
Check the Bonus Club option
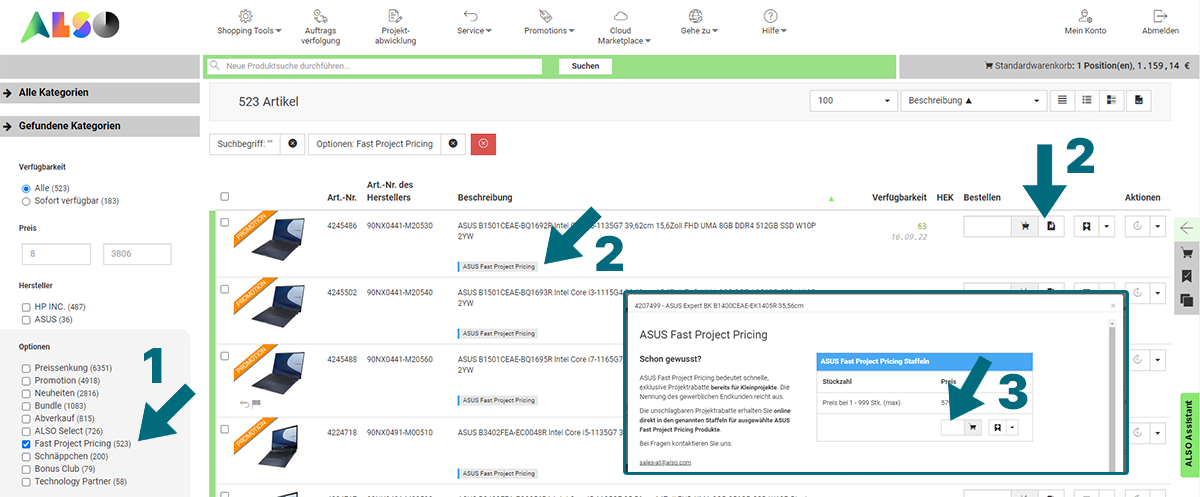pos(26,468)
